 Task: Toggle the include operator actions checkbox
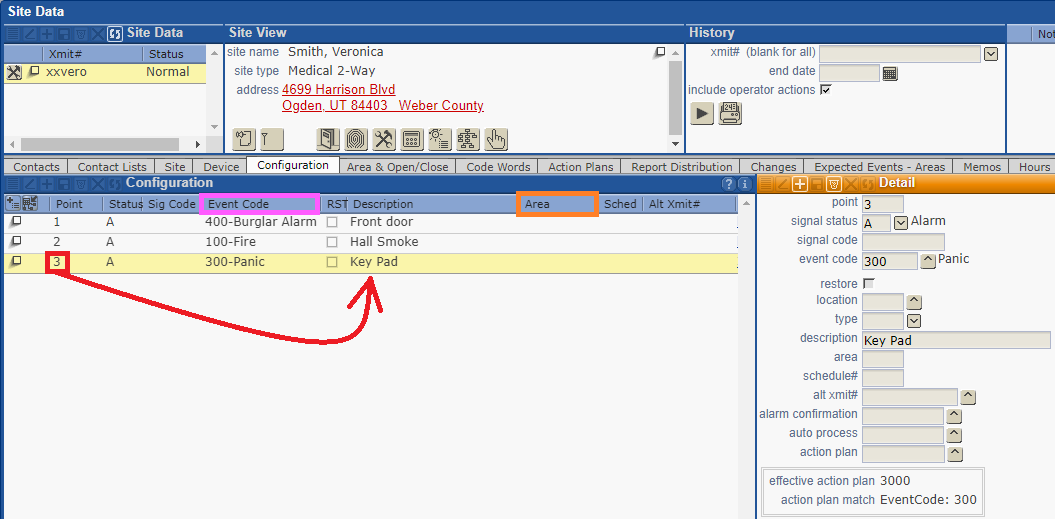coord(825,90)
